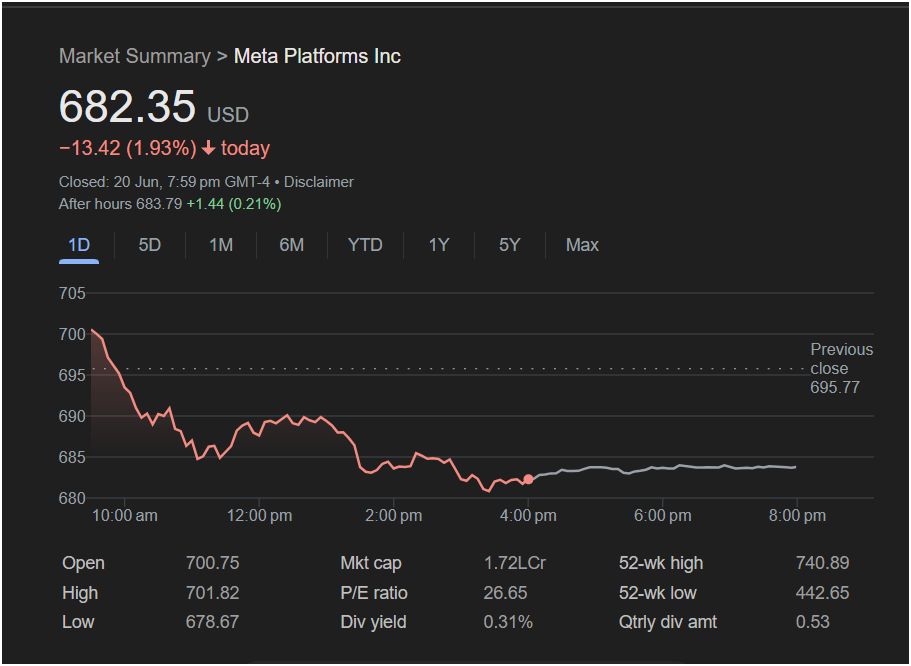Switch chart to the 1M range
The width and height of the screenshot is (911, 666).
click(x=221, y=245)
